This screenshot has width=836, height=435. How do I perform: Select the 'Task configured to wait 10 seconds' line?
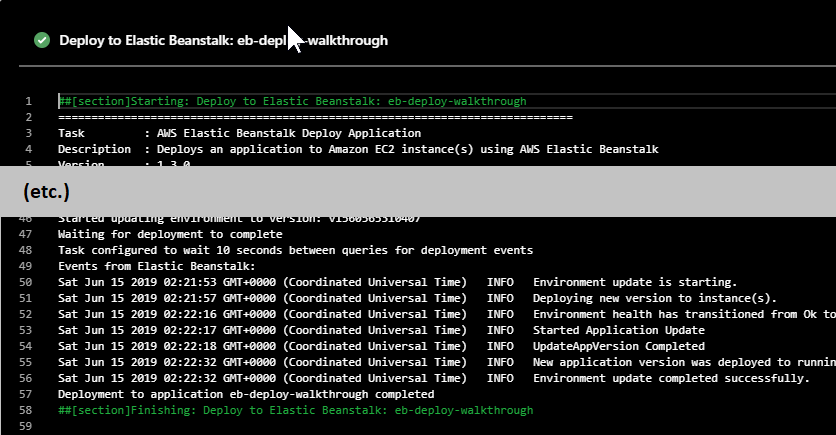click(x=295, y=250)
